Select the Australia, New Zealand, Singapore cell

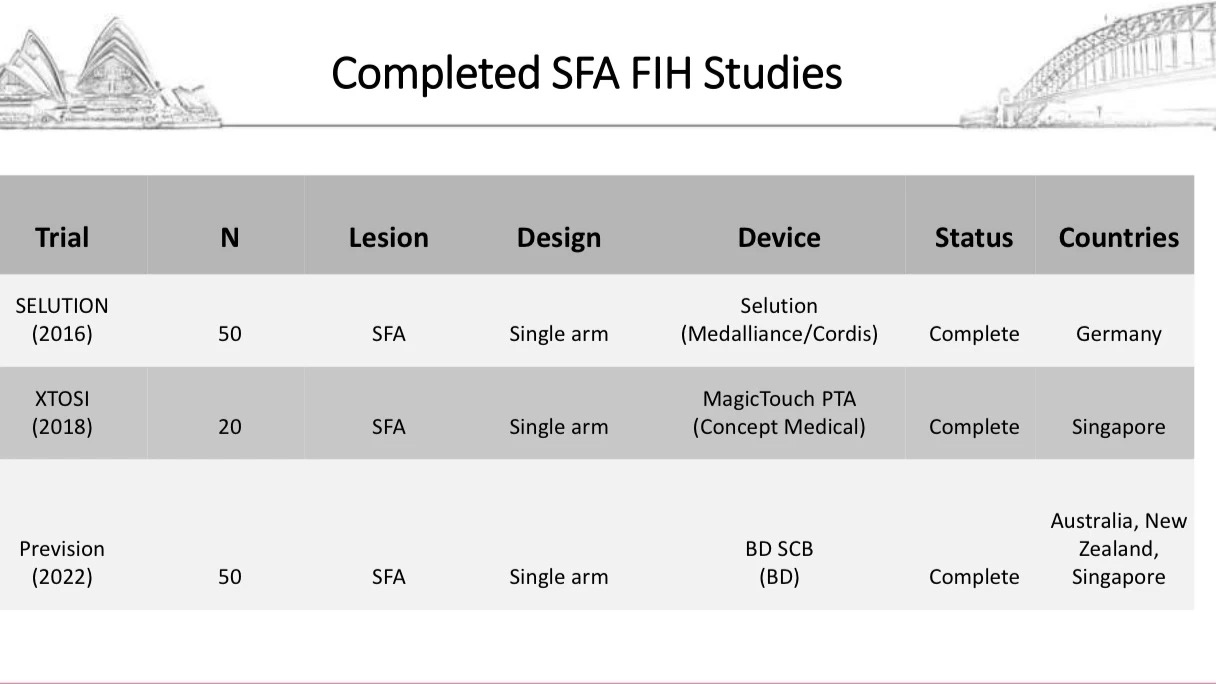point(1119,549)
